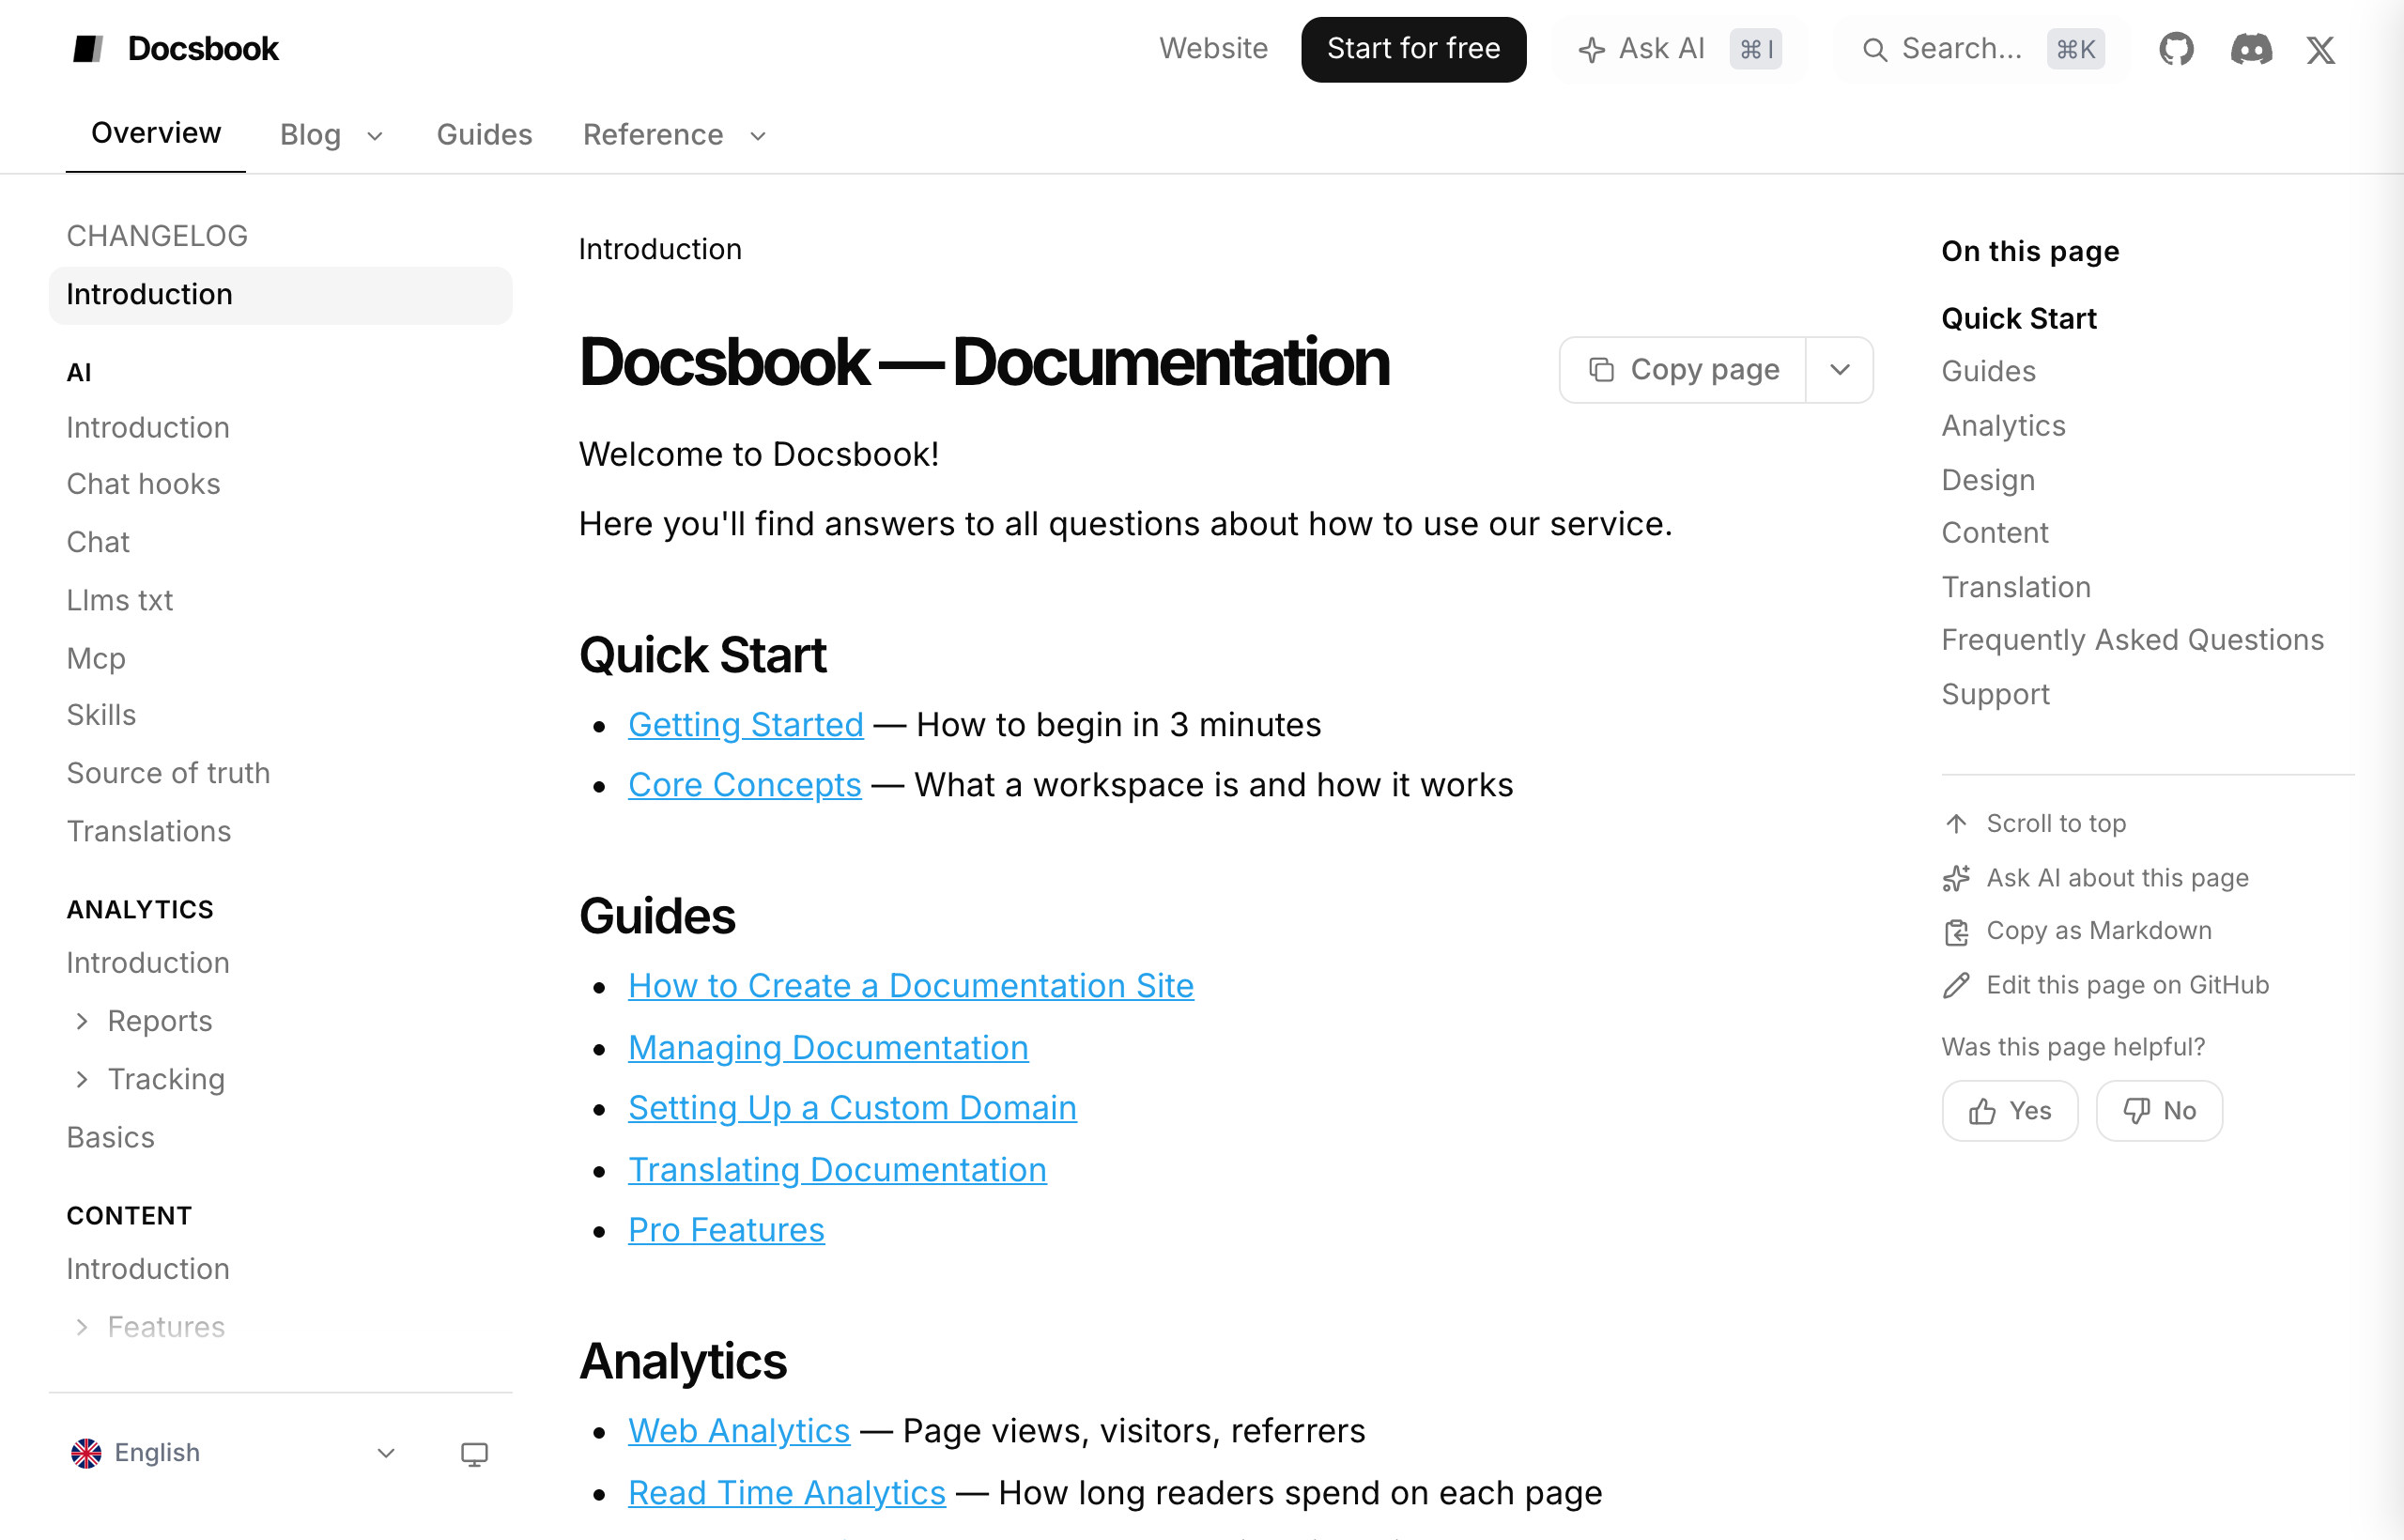Click the Ask AI sparkle icon

pos(1591,49)
